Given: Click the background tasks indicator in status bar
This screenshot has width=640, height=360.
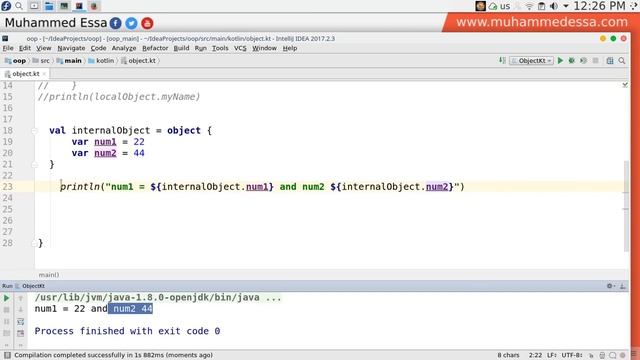Looking at the screenshot, I should point(623,355).
